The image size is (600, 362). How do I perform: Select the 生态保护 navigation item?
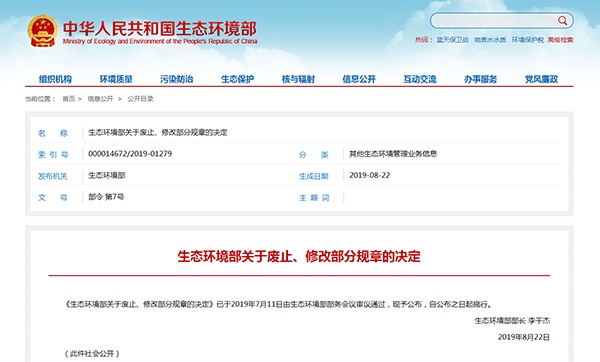point(238,79)
